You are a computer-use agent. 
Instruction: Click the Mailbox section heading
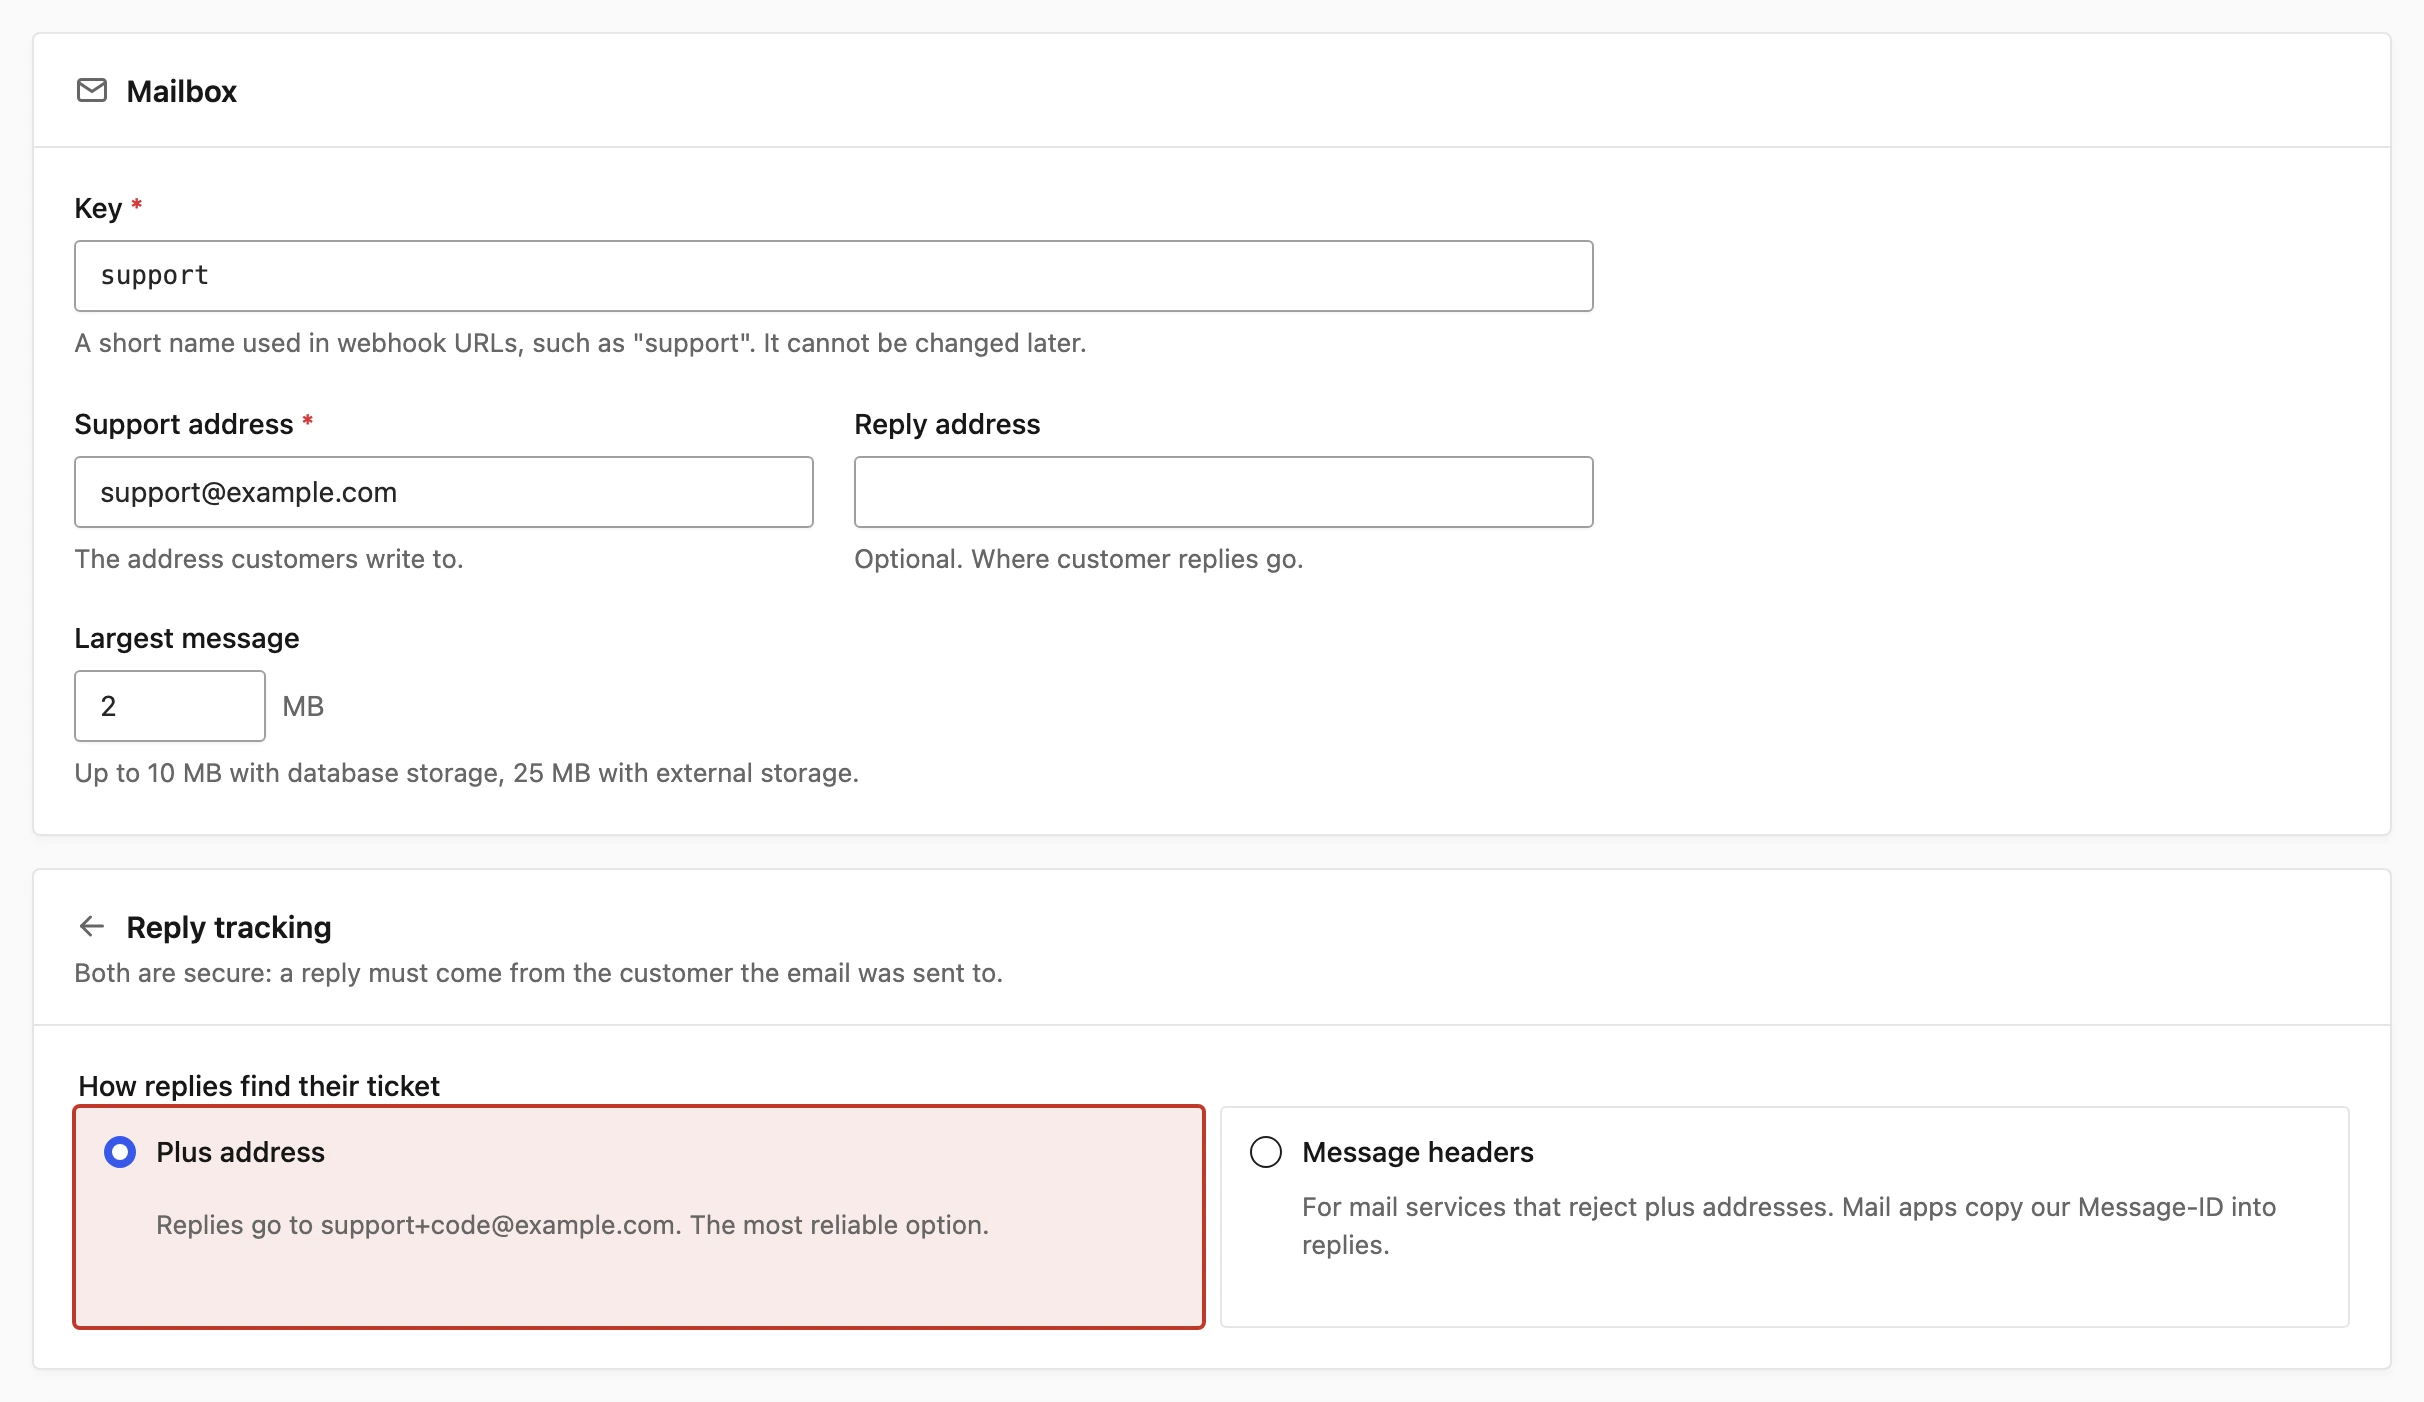[x=182, y=92]
